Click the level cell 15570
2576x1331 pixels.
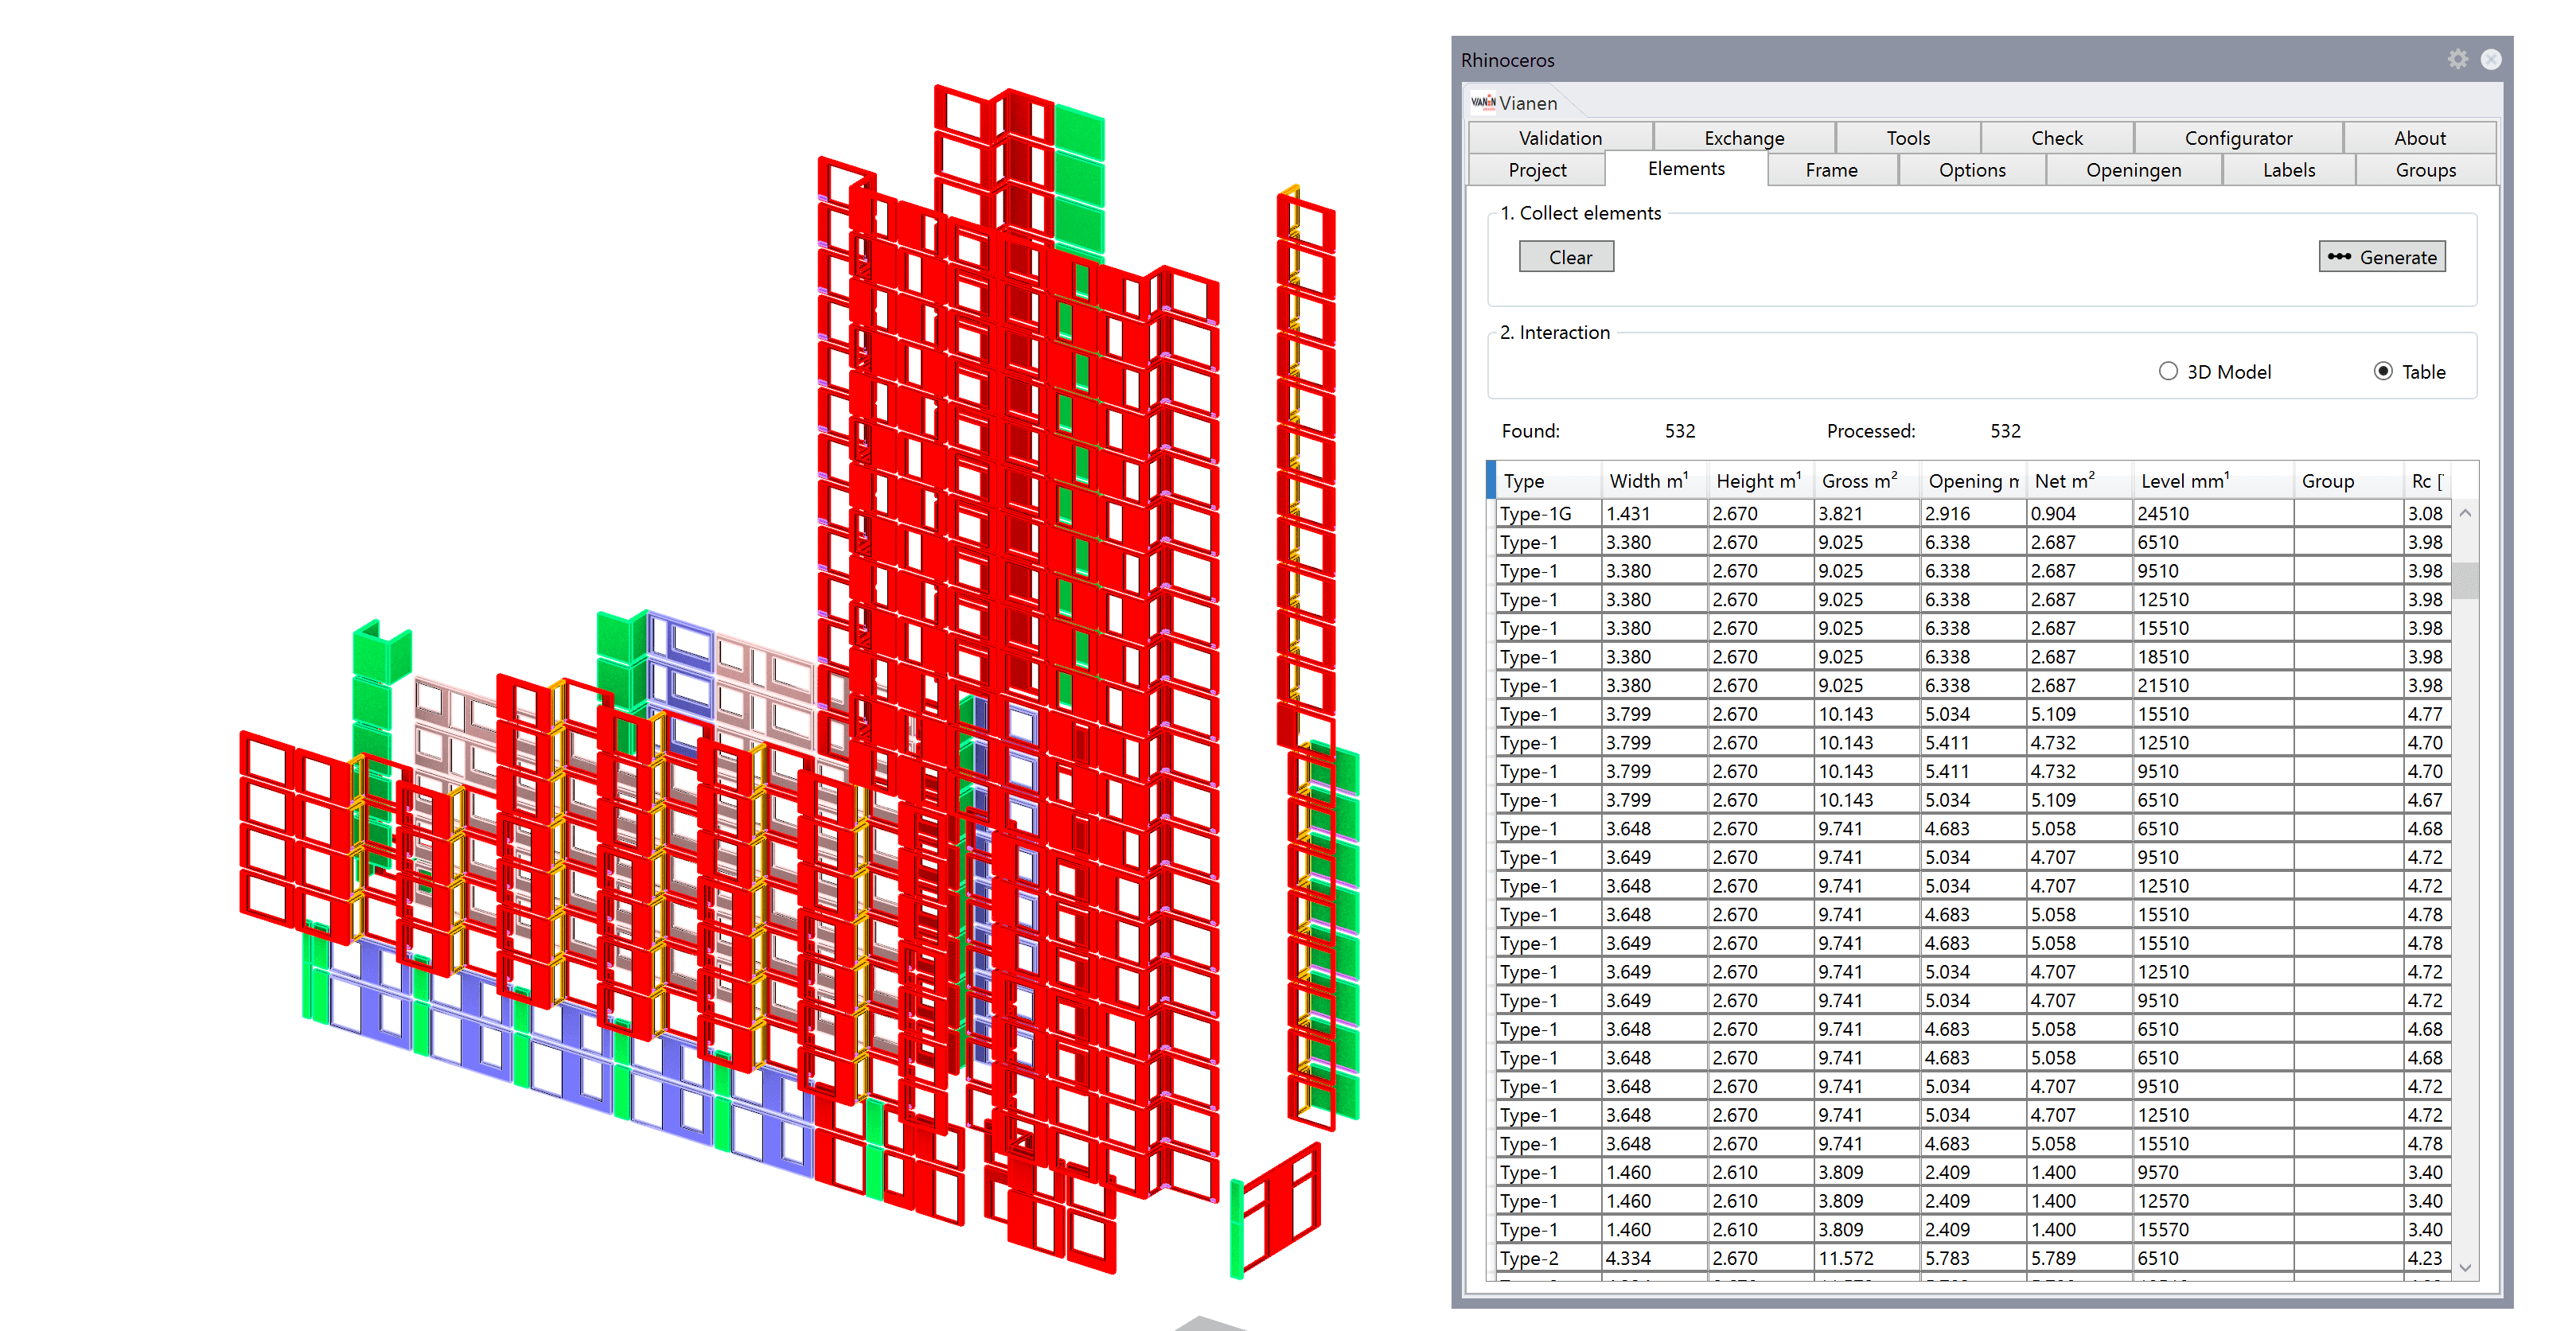tap(2213, 1229)
